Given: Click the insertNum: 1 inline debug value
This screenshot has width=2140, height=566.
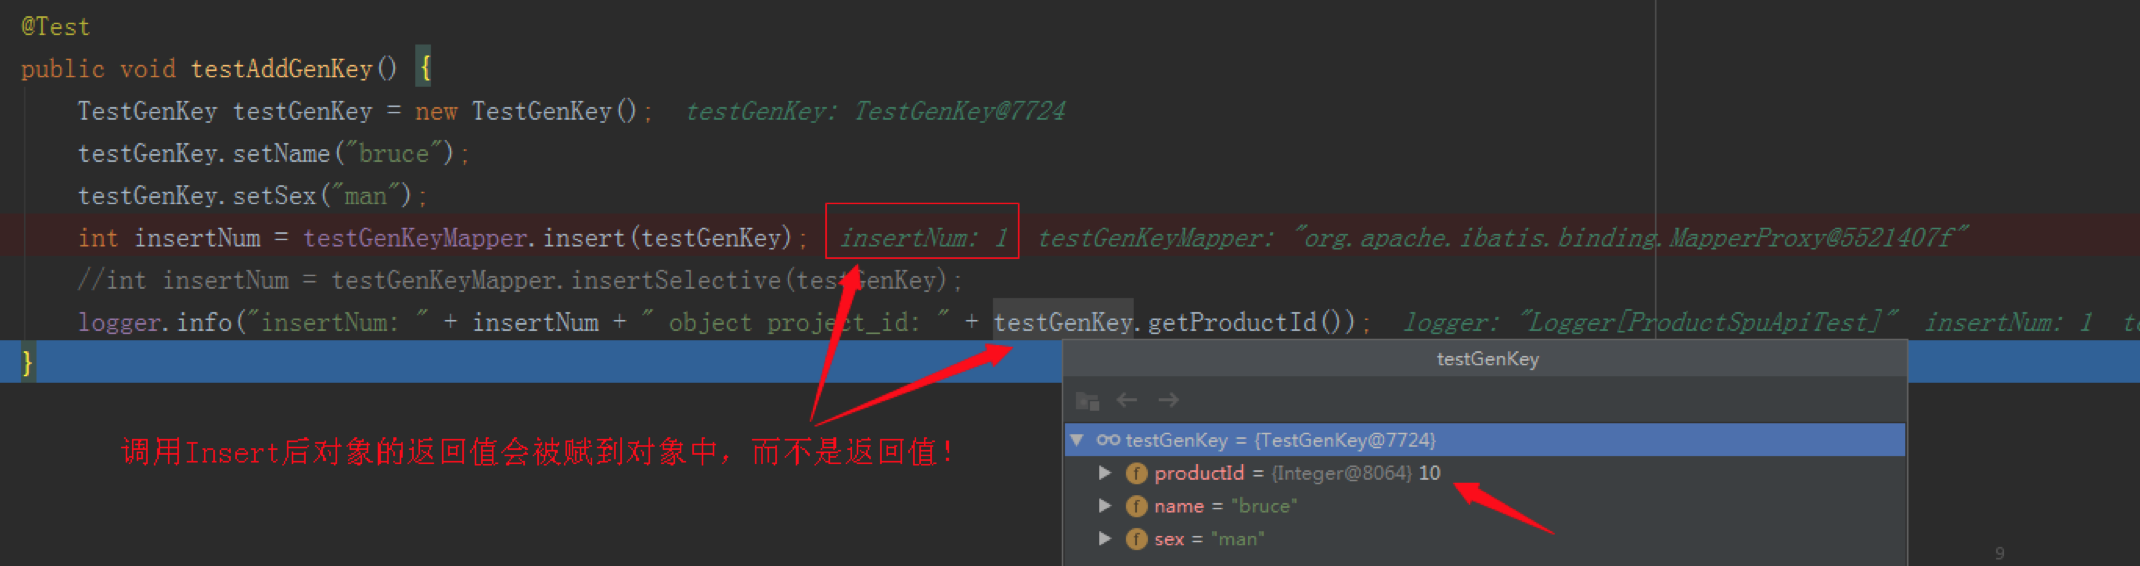Looking at the screenshot, I should coord(923,238).
